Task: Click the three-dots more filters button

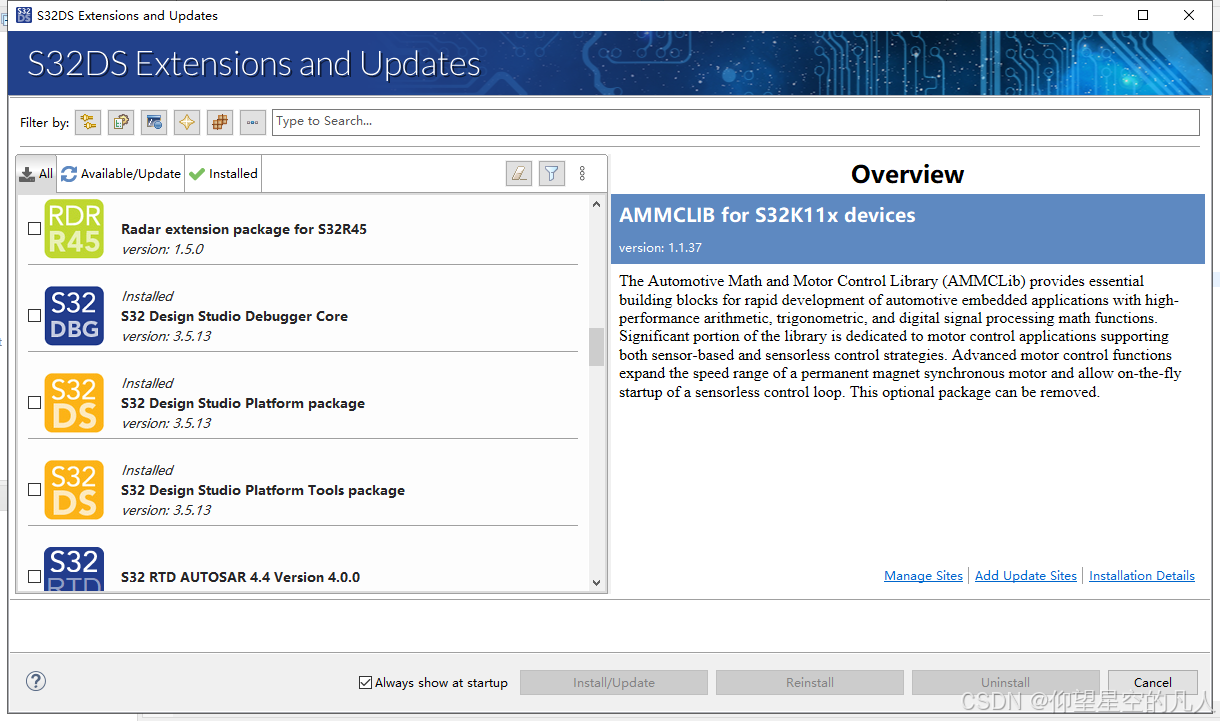Action: point(253,122)
